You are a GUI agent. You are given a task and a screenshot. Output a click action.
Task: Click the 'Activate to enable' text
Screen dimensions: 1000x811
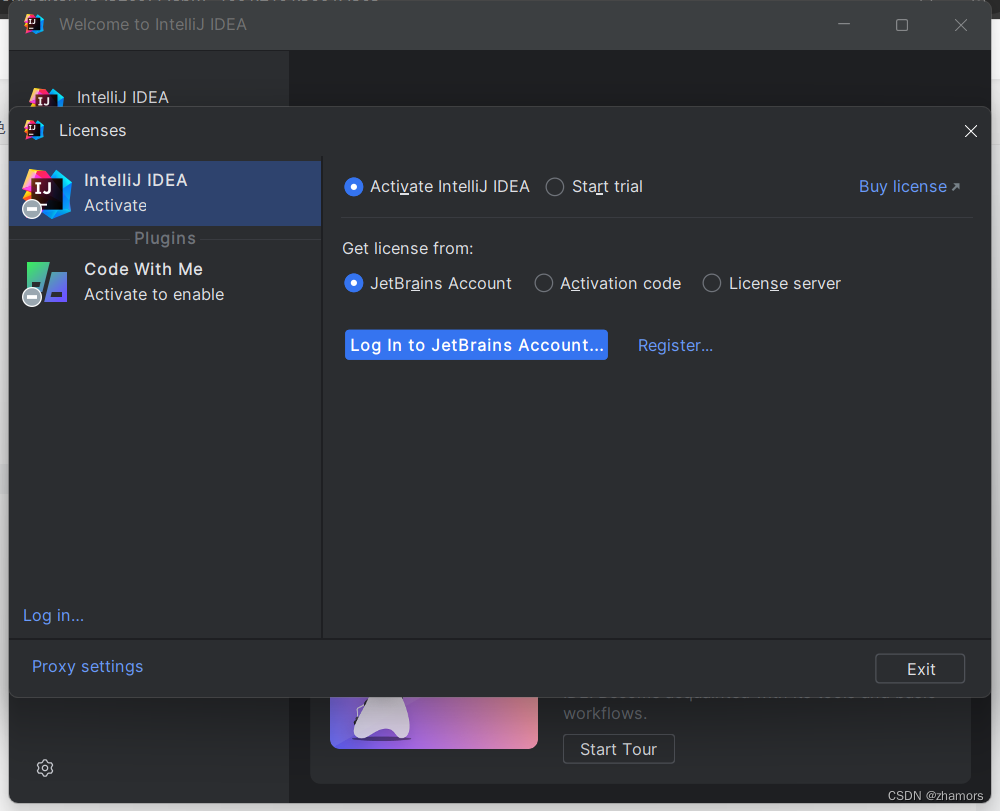click(x=154, y=295)
